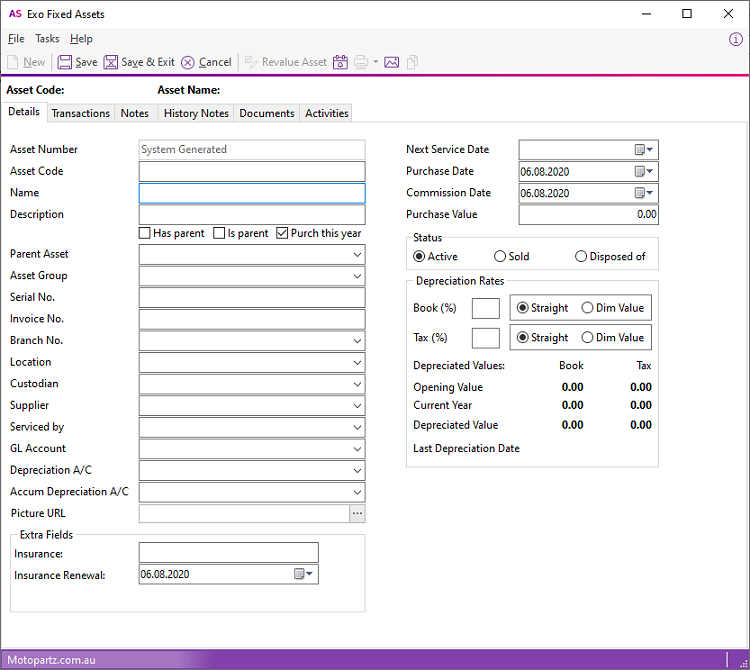
Task: Click the Cancel toolbar icon
Action: click(x=206, y=62)
